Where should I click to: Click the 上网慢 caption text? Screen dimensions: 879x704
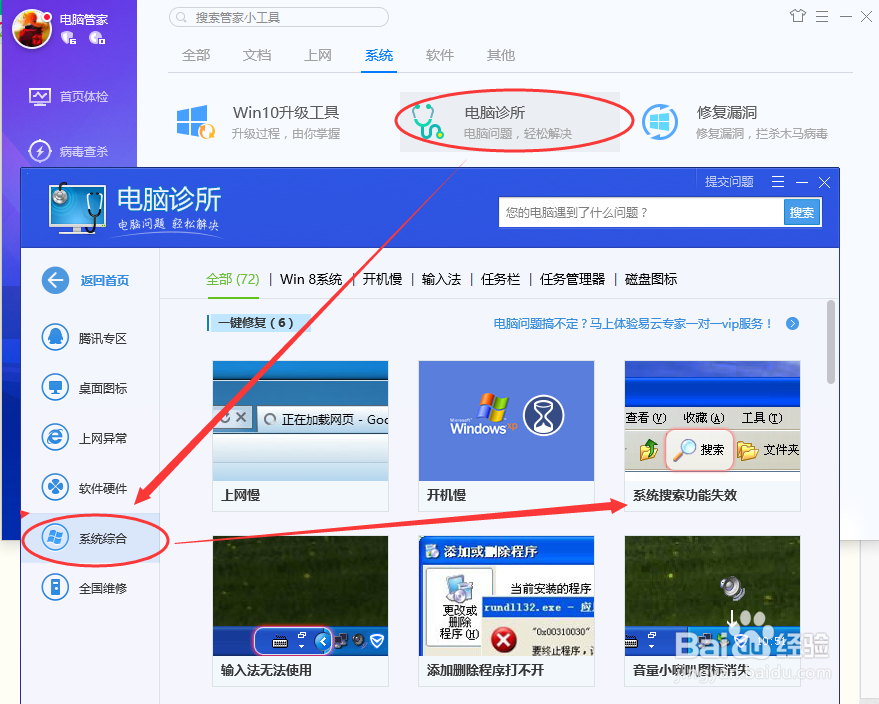240,495
